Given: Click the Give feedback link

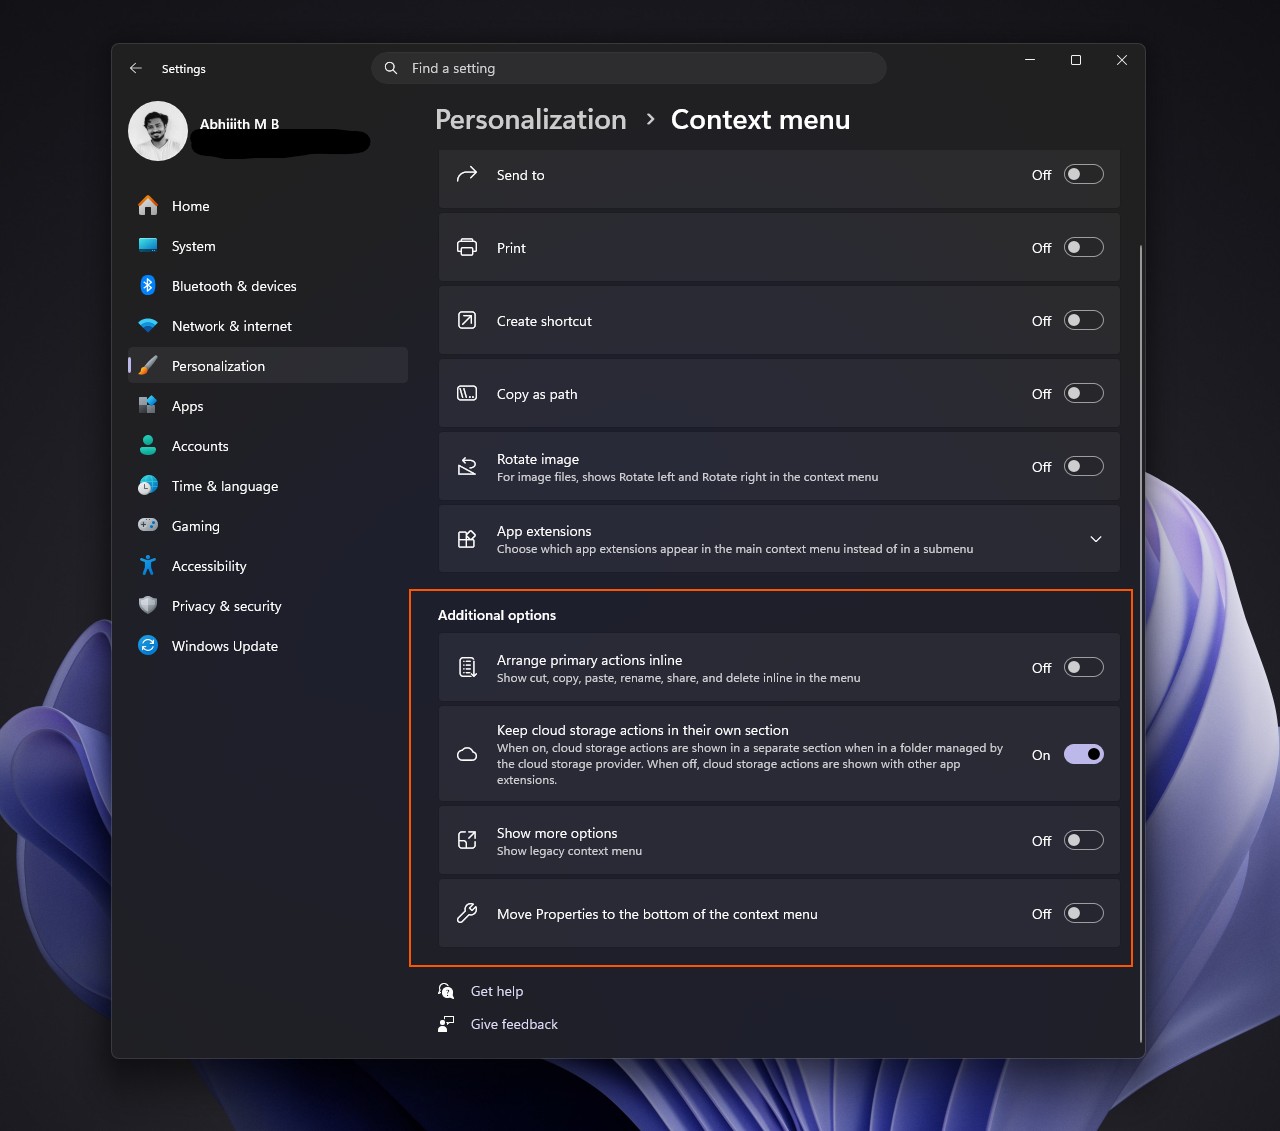Looking at the screenshot, I should [514, 1024].
